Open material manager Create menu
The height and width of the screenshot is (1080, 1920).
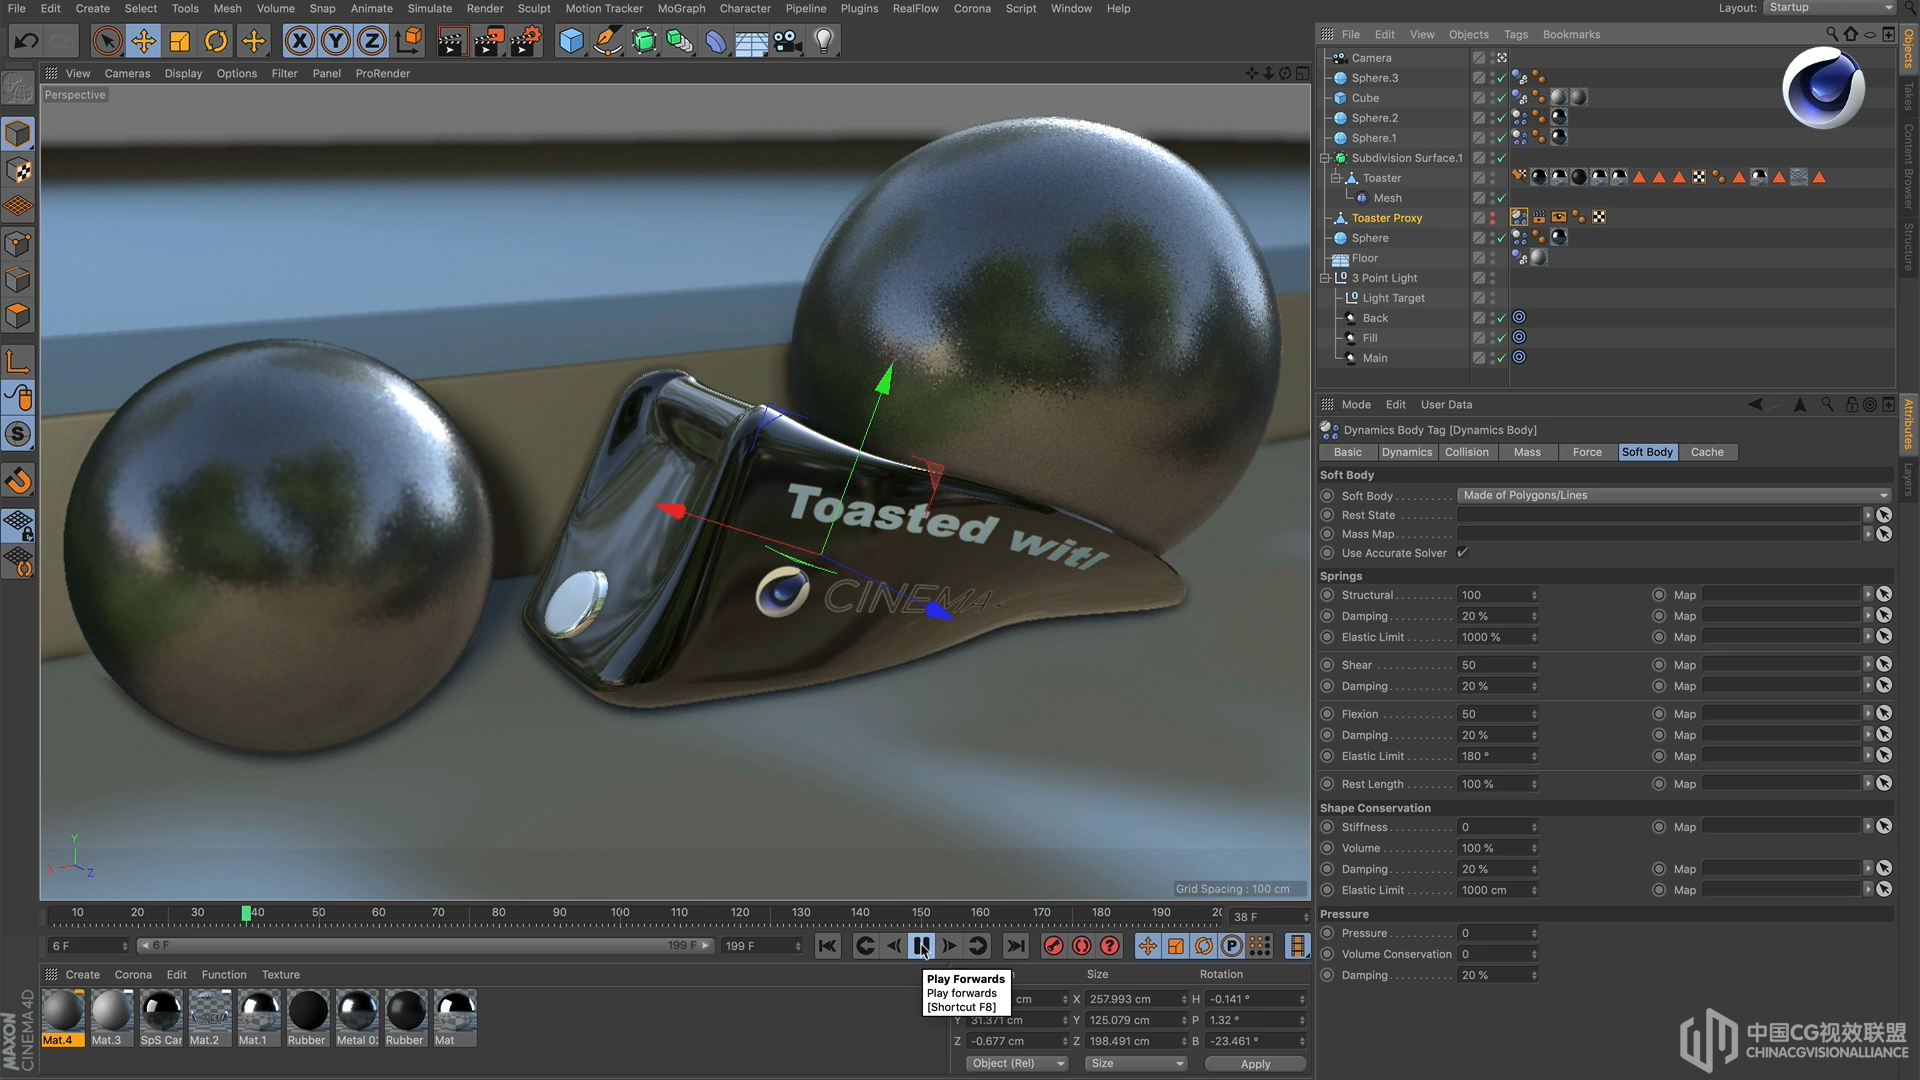click(x=83, y=975)
